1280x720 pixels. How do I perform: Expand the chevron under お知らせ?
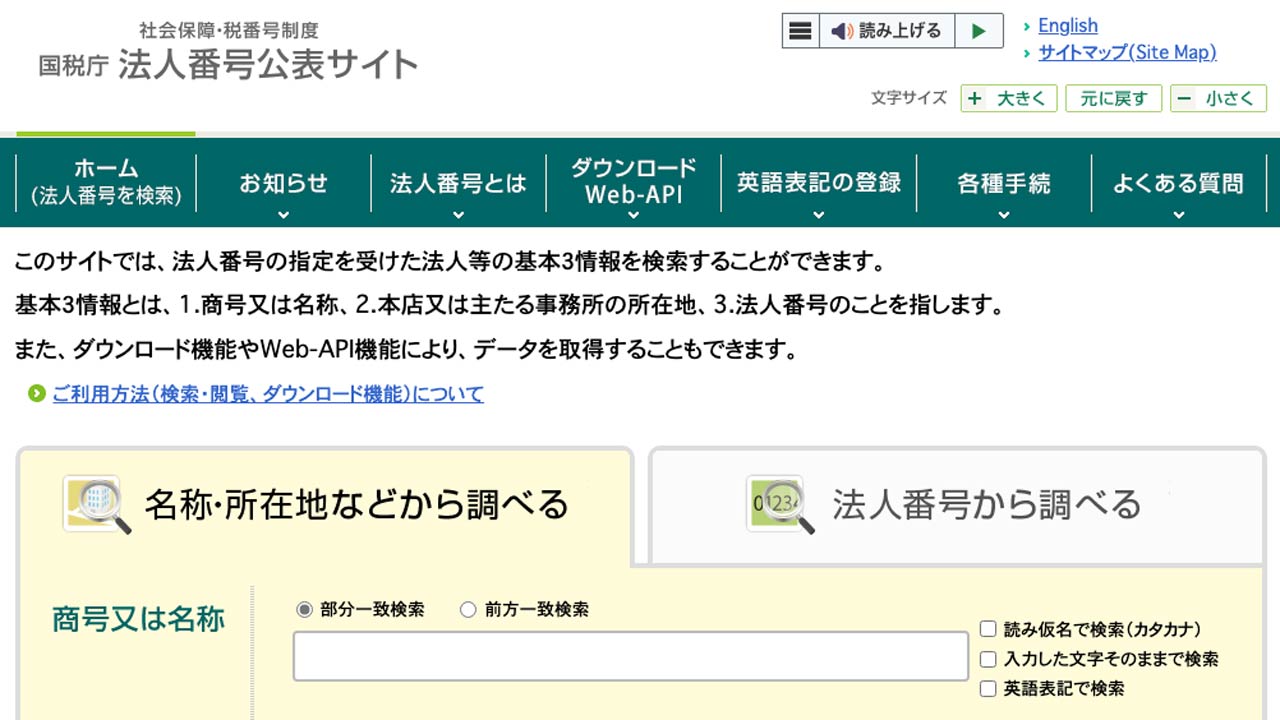click(283, 214)
